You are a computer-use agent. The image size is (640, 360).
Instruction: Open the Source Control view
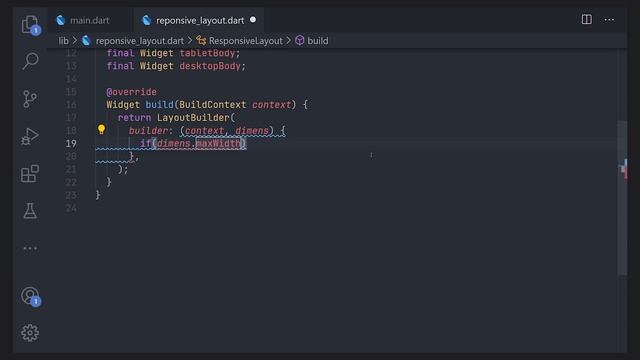(x=30, y=99)
